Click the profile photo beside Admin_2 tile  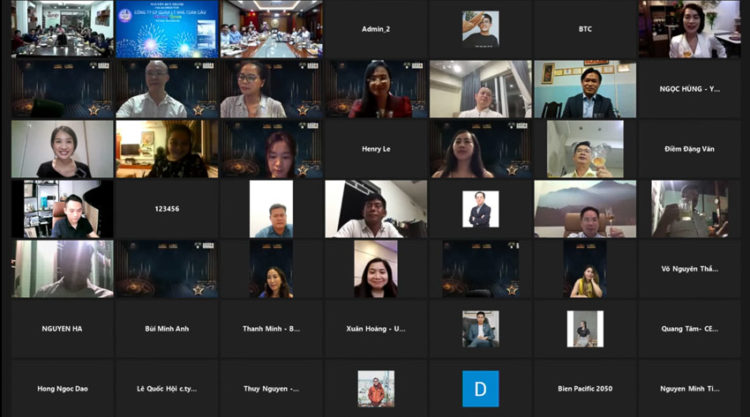480,29
